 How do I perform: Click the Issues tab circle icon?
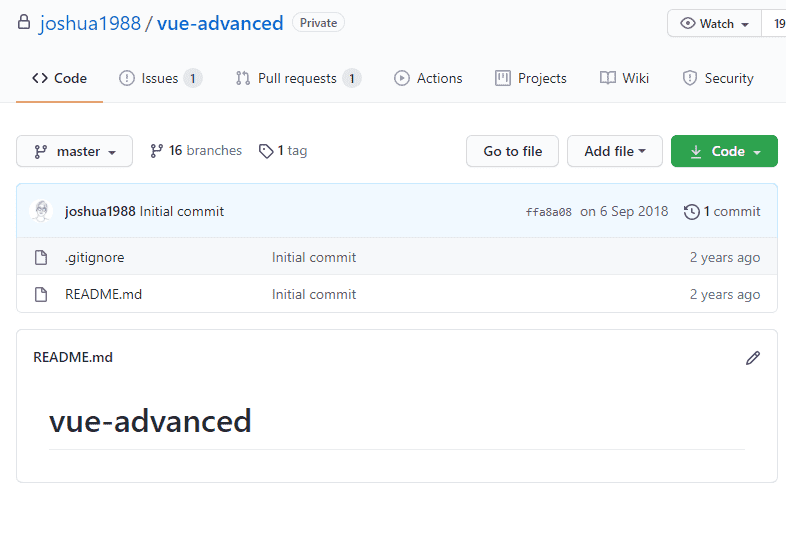click(127, 78)
